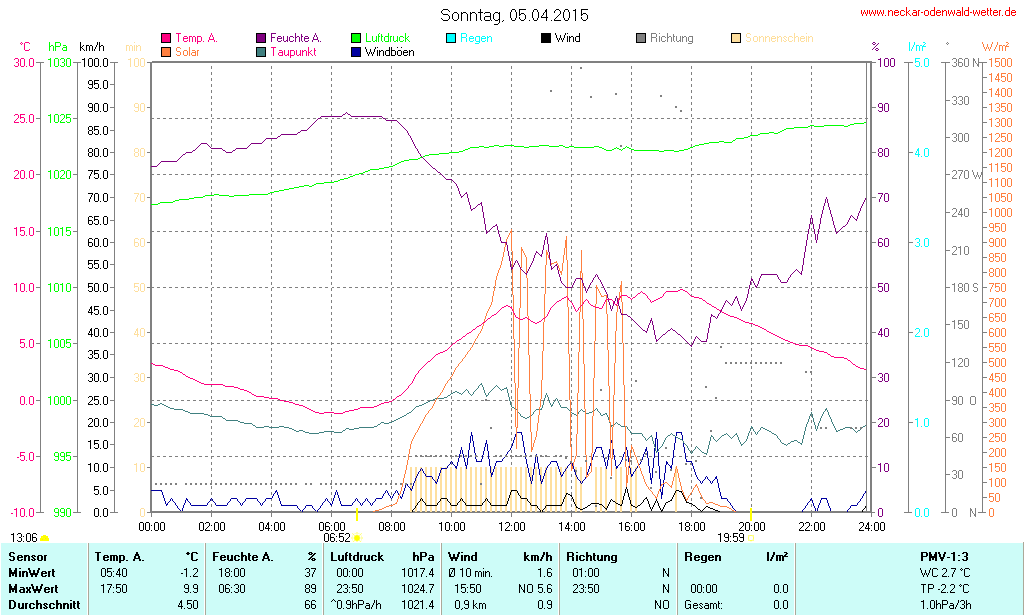1024x615 pixels.
Task: Click the sunset marker at 19:59
Action: tap(751, 538)
